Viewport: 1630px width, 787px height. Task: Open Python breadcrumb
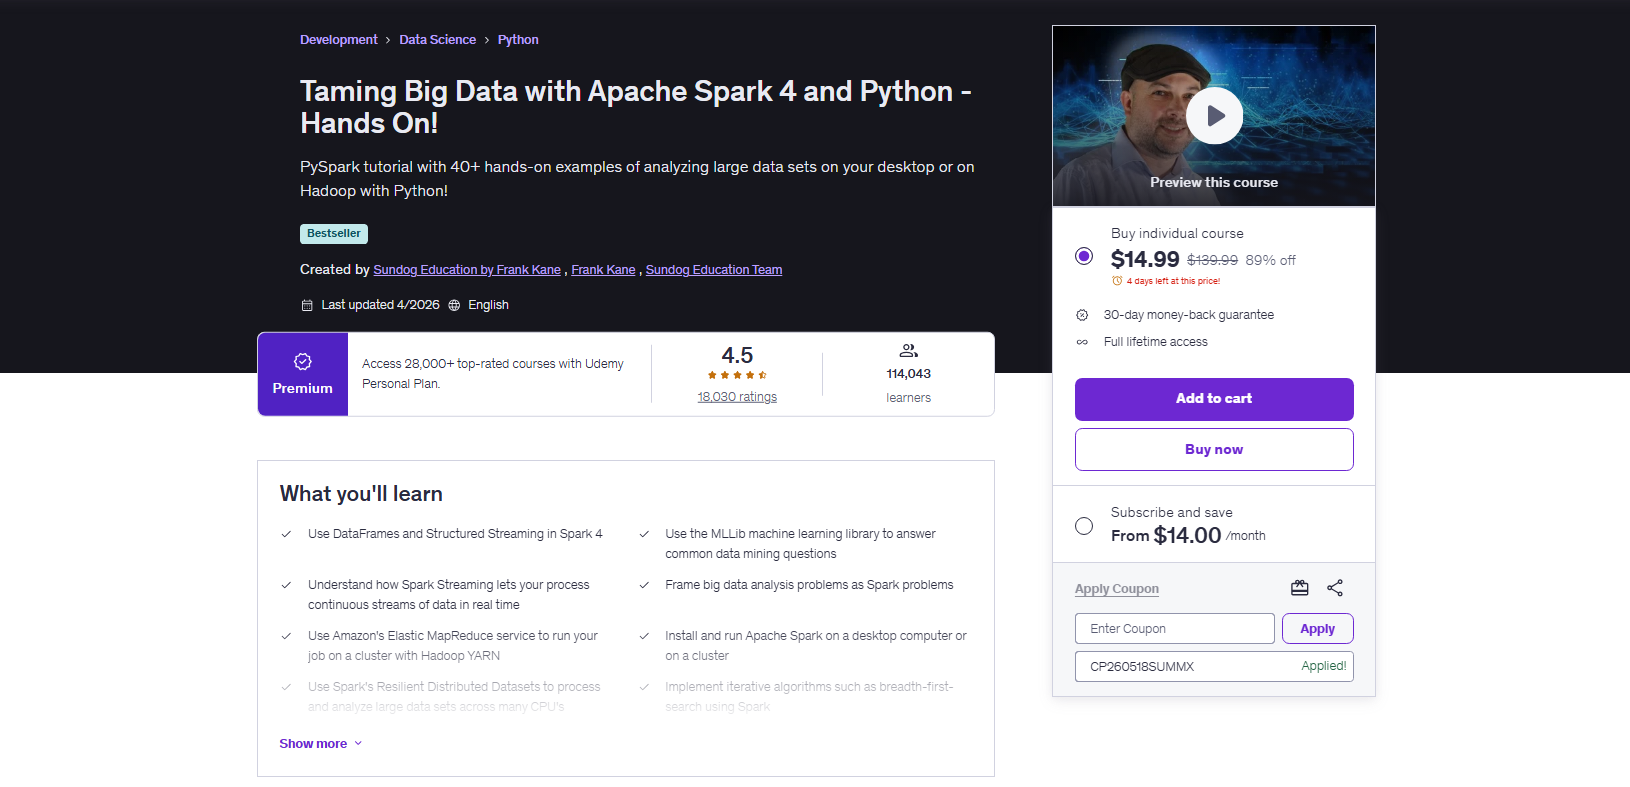point(518,40)
